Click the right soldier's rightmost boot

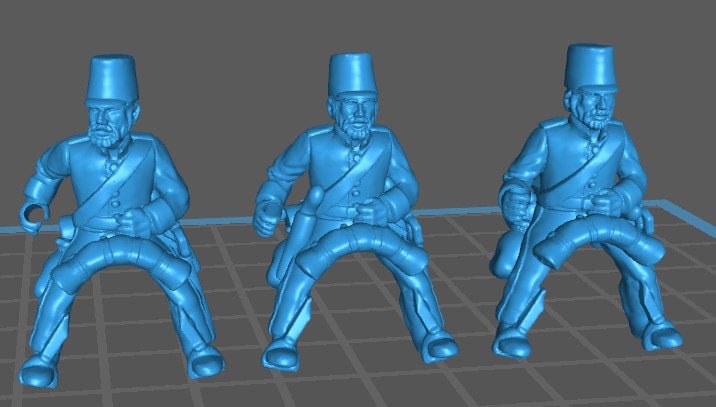pos(662,335)
